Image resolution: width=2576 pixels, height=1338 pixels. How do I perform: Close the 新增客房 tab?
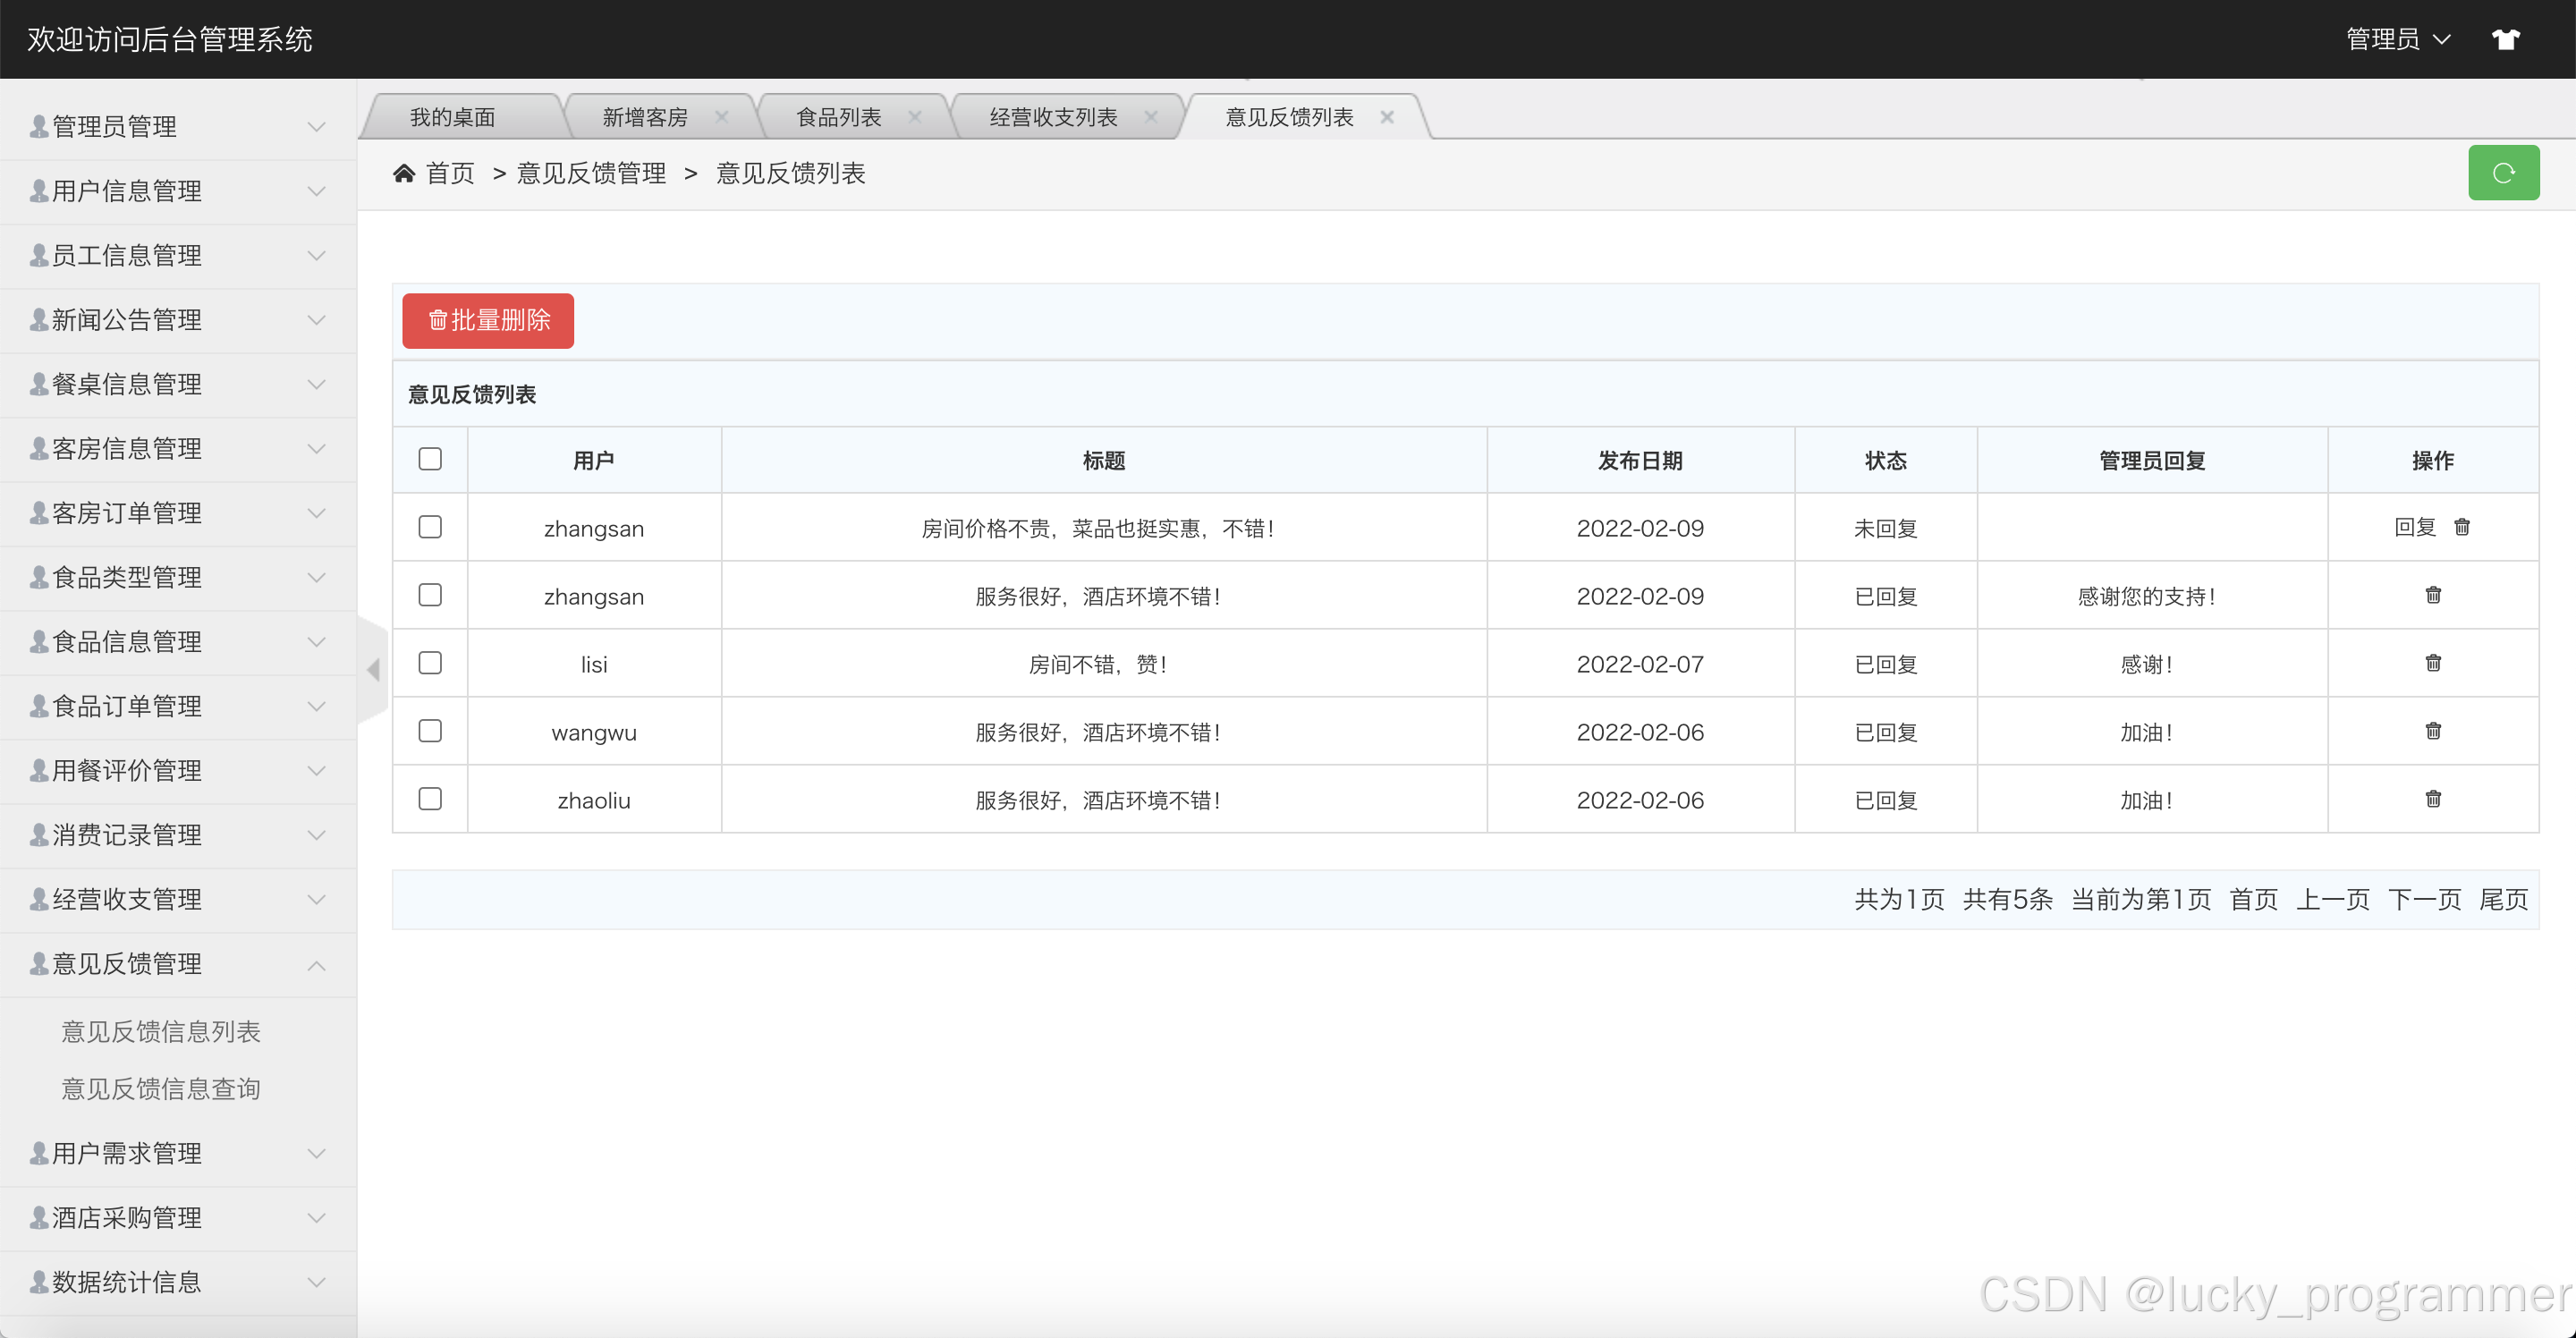721,117
